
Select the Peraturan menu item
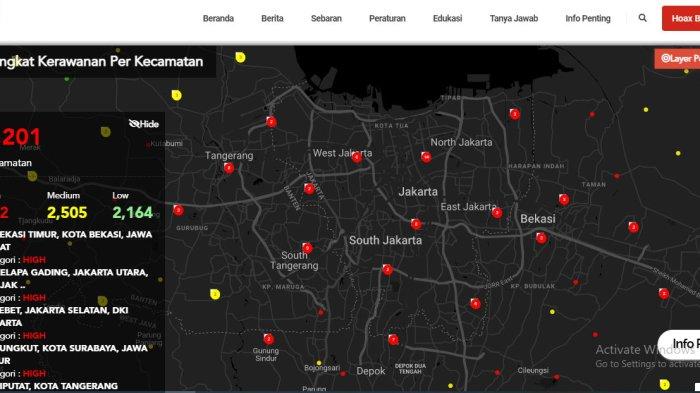(x=387, y=18)
